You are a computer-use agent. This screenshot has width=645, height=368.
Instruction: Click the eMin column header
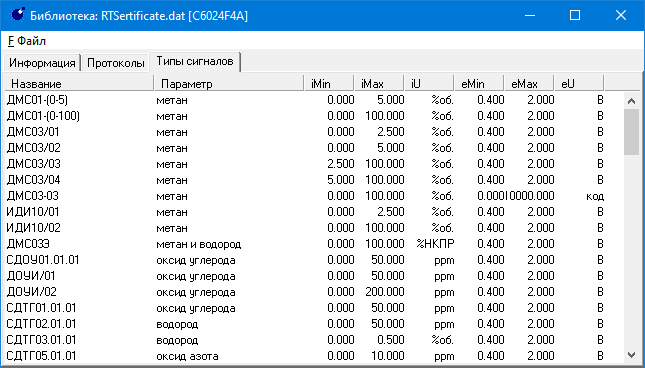tap(479, 83)
